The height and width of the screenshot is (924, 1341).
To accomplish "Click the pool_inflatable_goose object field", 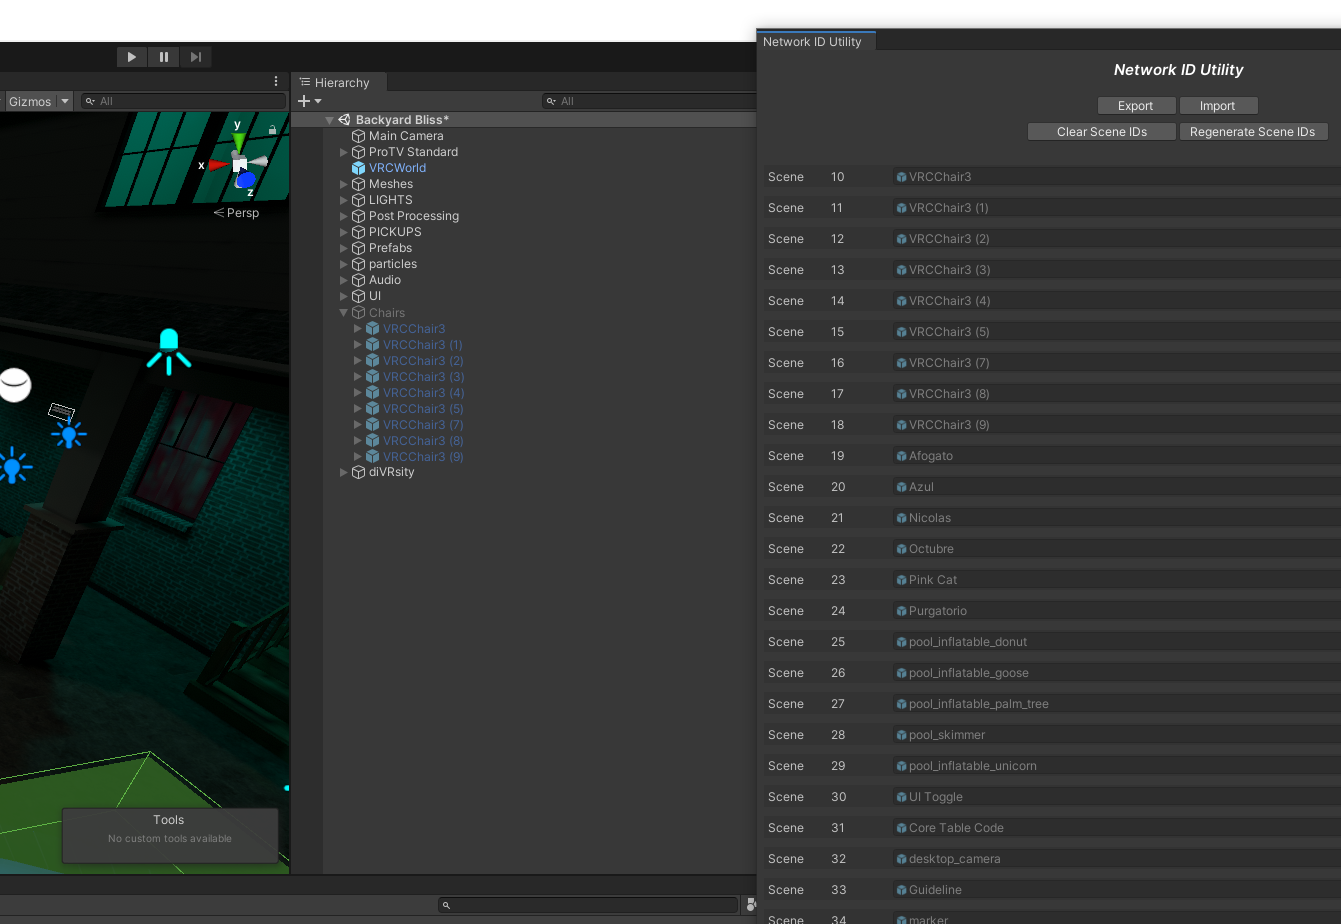I will [x=1117, y=673].
